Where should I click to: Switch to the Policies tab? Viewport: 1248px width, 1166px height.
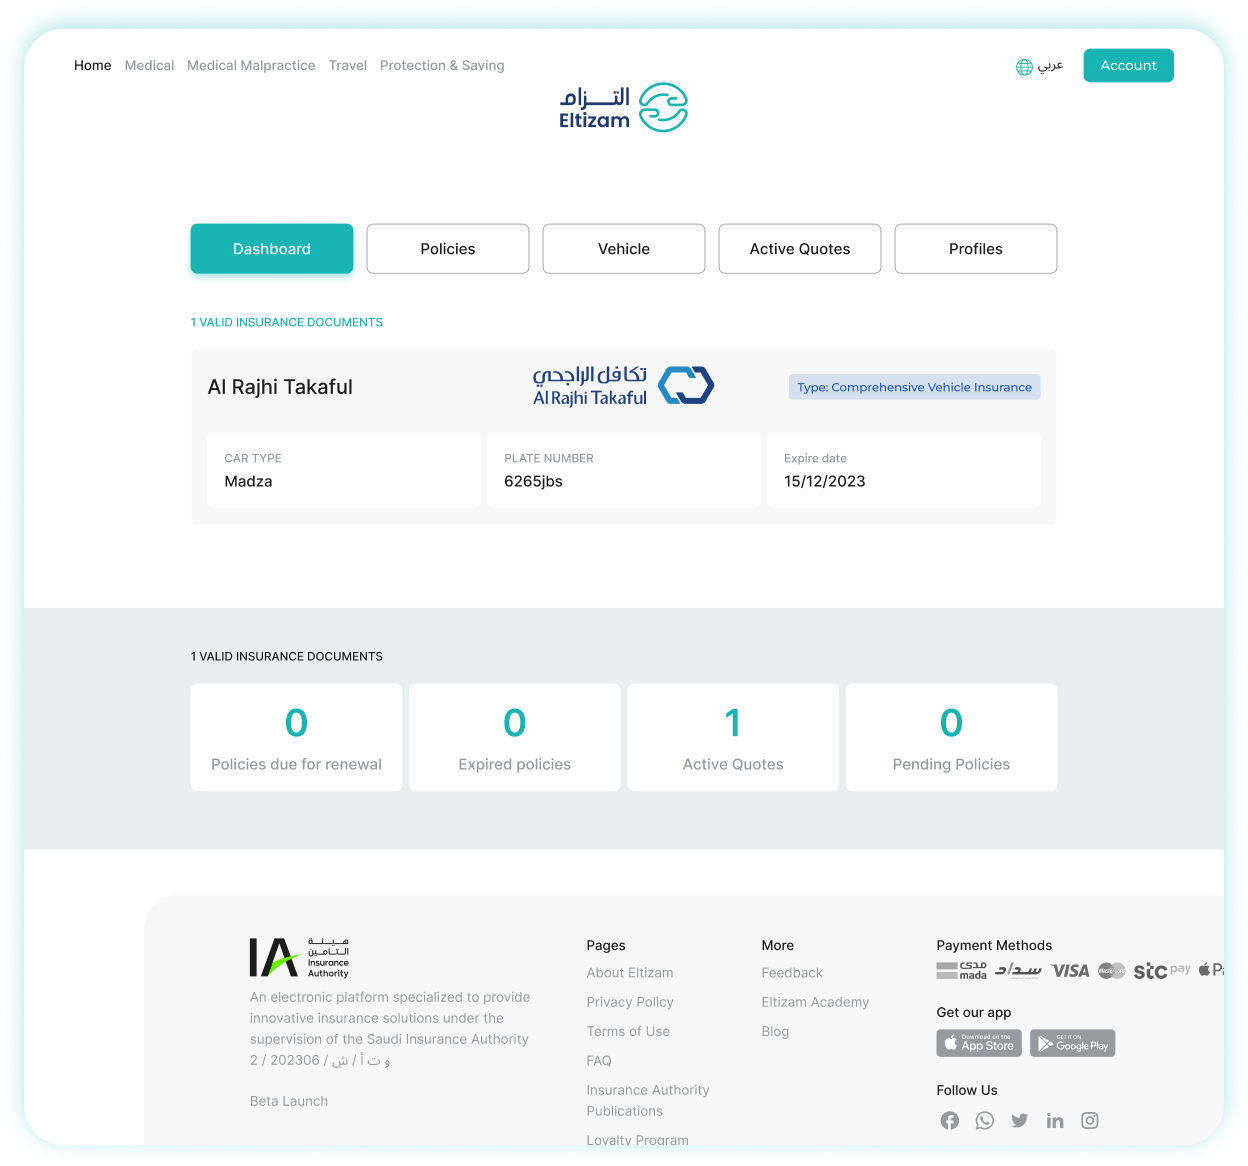click(448, 249)
